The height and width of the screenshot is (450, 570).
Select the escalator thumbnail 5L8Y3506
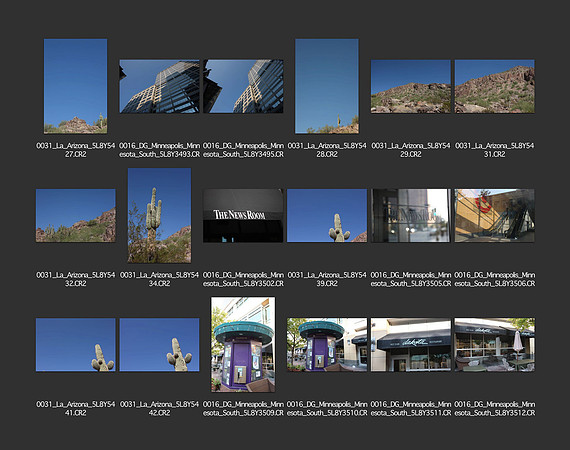point(494,216)
